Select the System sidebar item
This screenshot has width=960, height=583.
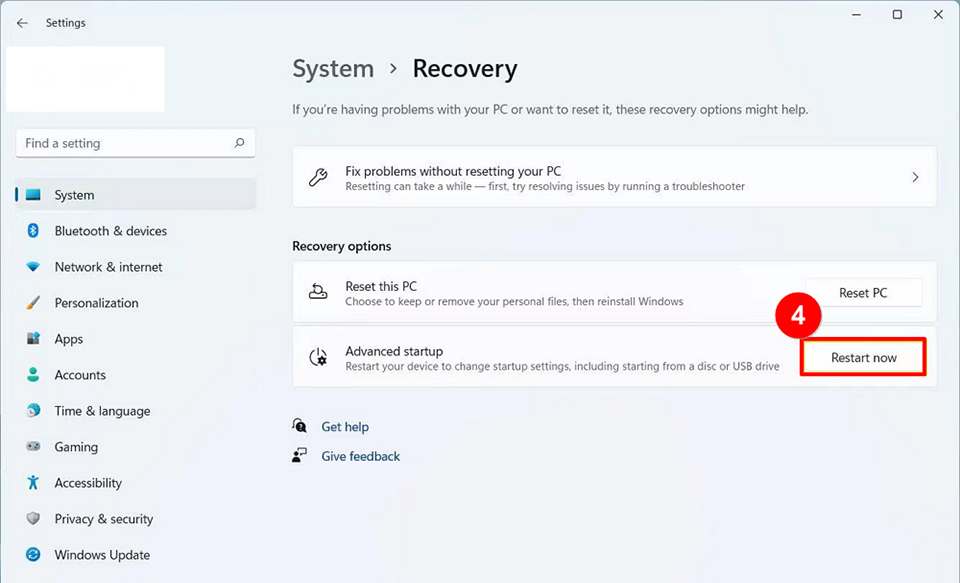point(75,195)
